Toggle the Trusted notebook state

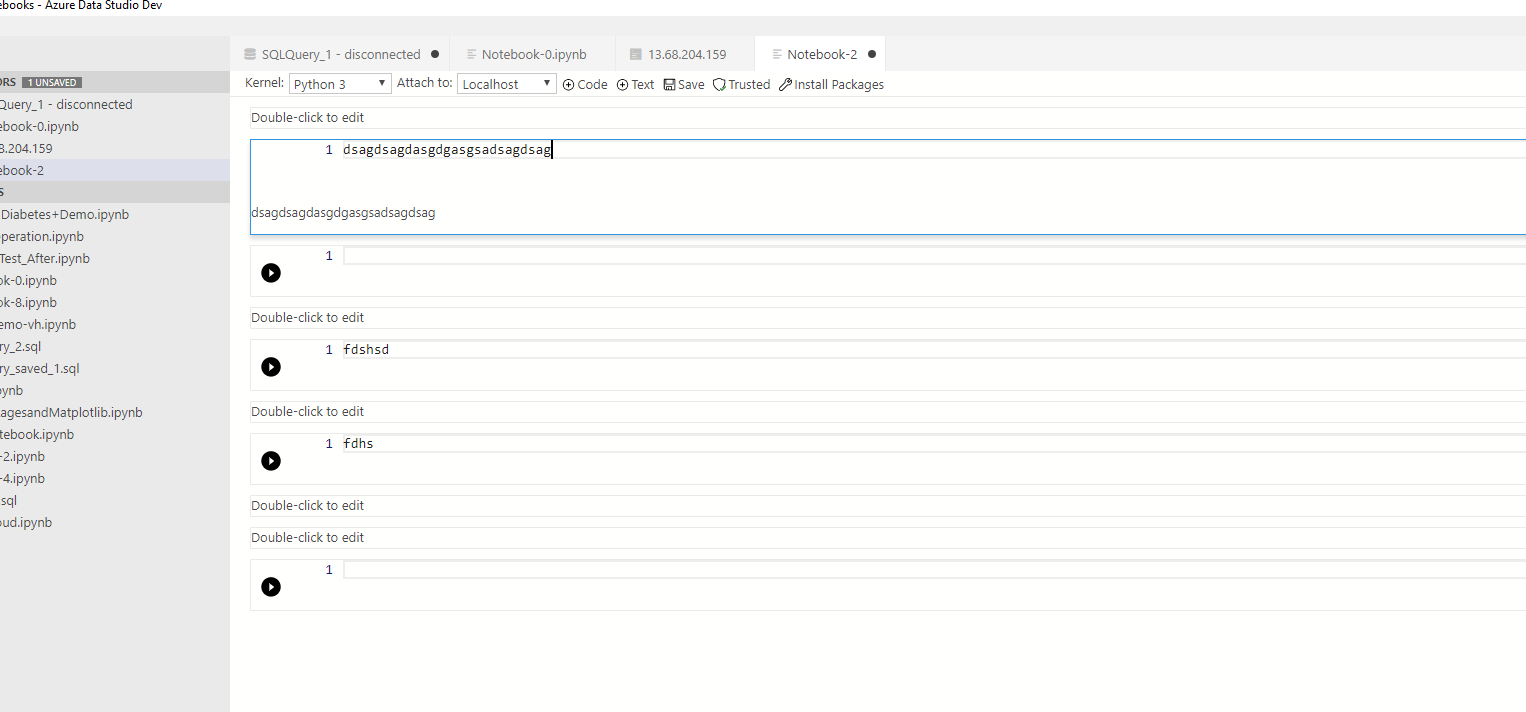click(x=741, y=85)
